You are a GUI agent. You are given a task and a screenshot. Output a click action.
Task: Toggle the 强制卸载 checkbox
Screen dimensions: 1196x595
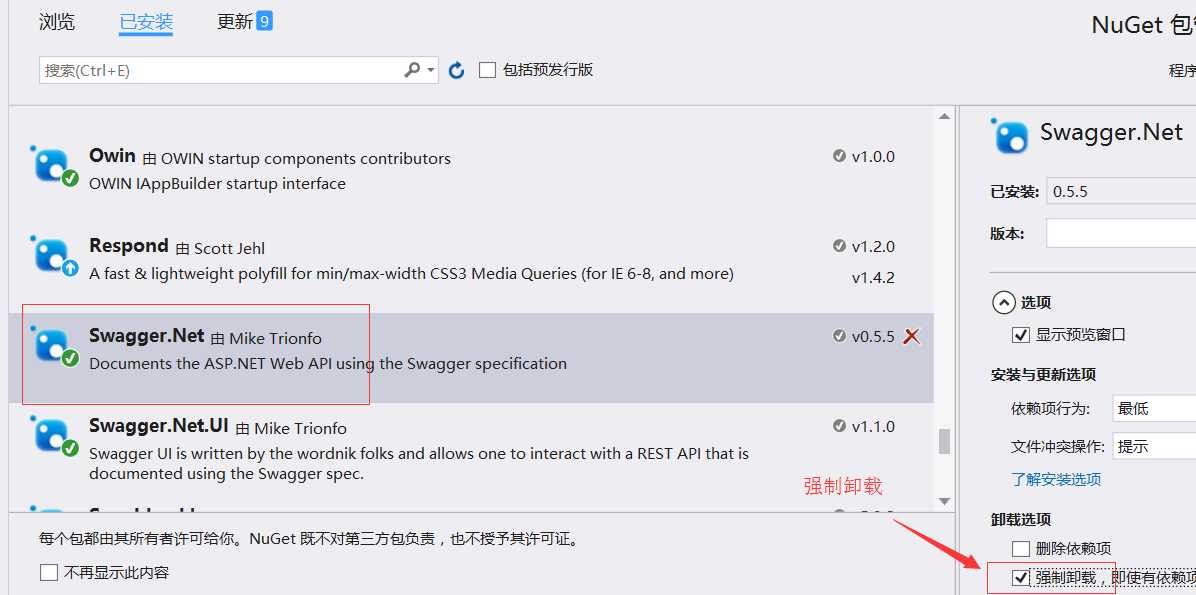tap(1021, 577)
